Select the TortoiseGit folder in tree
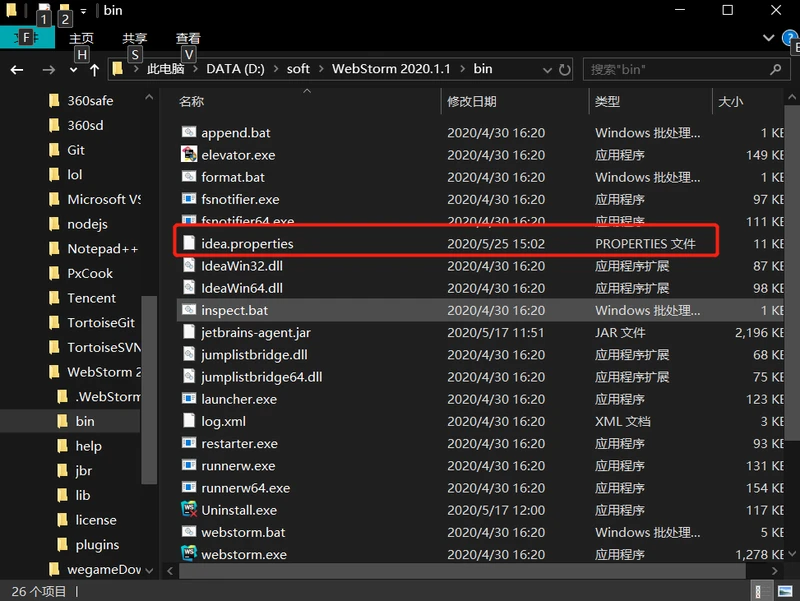This screenshot has width=800, height=601. (x=101, y=322)
